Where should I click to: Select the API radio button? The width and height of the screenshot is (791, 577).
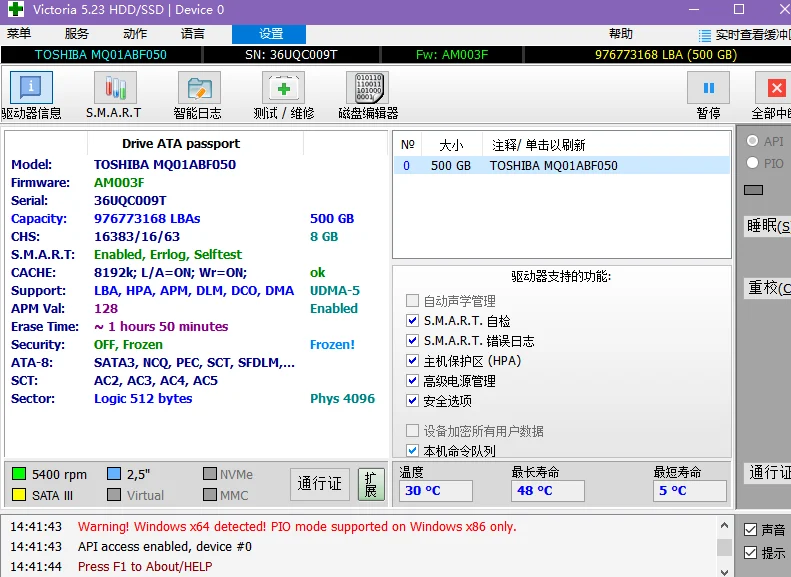click(x=752, y=141)
